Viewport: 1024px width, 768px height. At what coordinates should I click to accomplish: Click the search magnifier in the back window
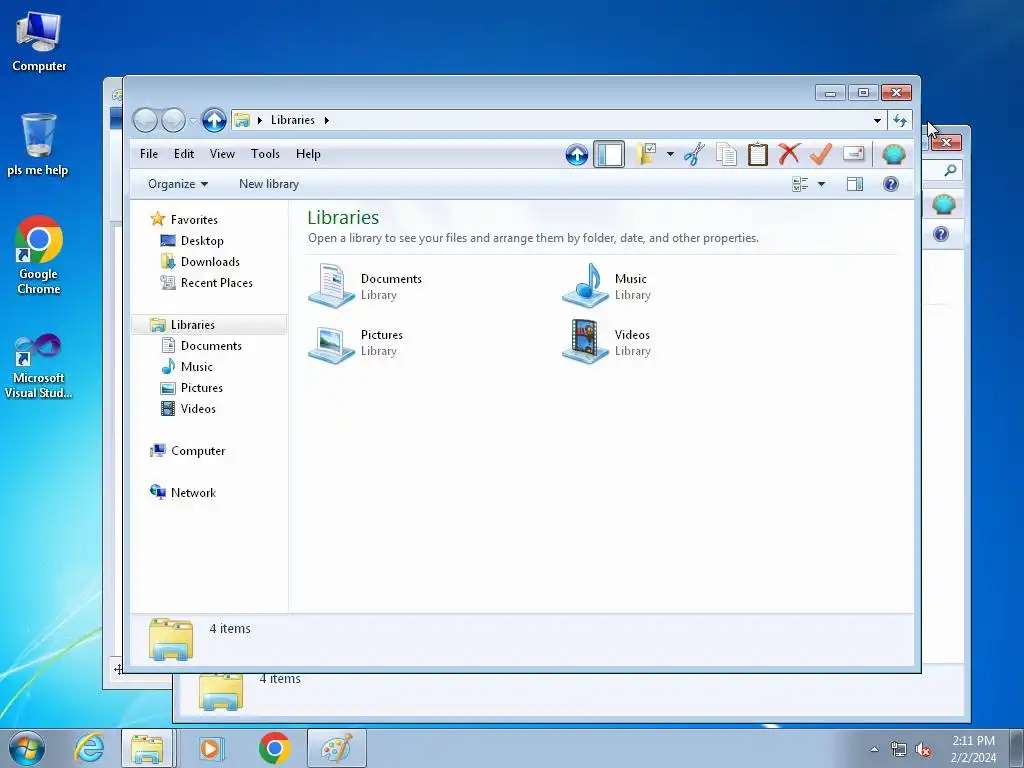950,170
